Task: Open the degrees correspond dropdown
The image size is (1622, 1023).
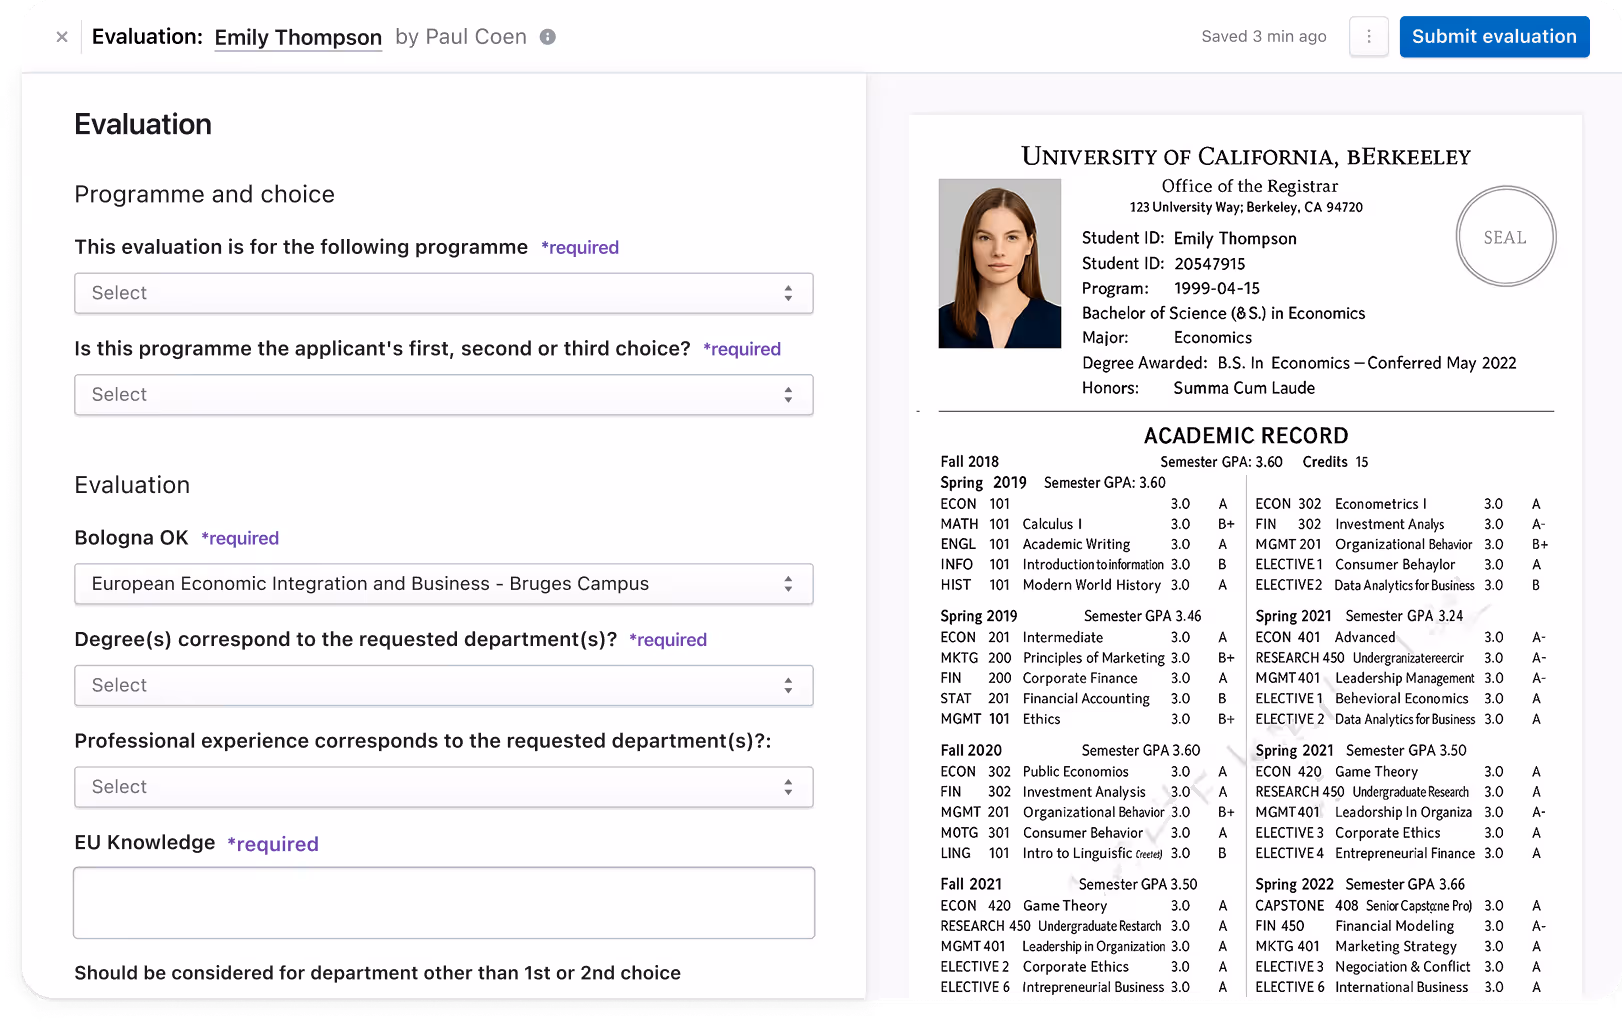Action: click(443, 685)
